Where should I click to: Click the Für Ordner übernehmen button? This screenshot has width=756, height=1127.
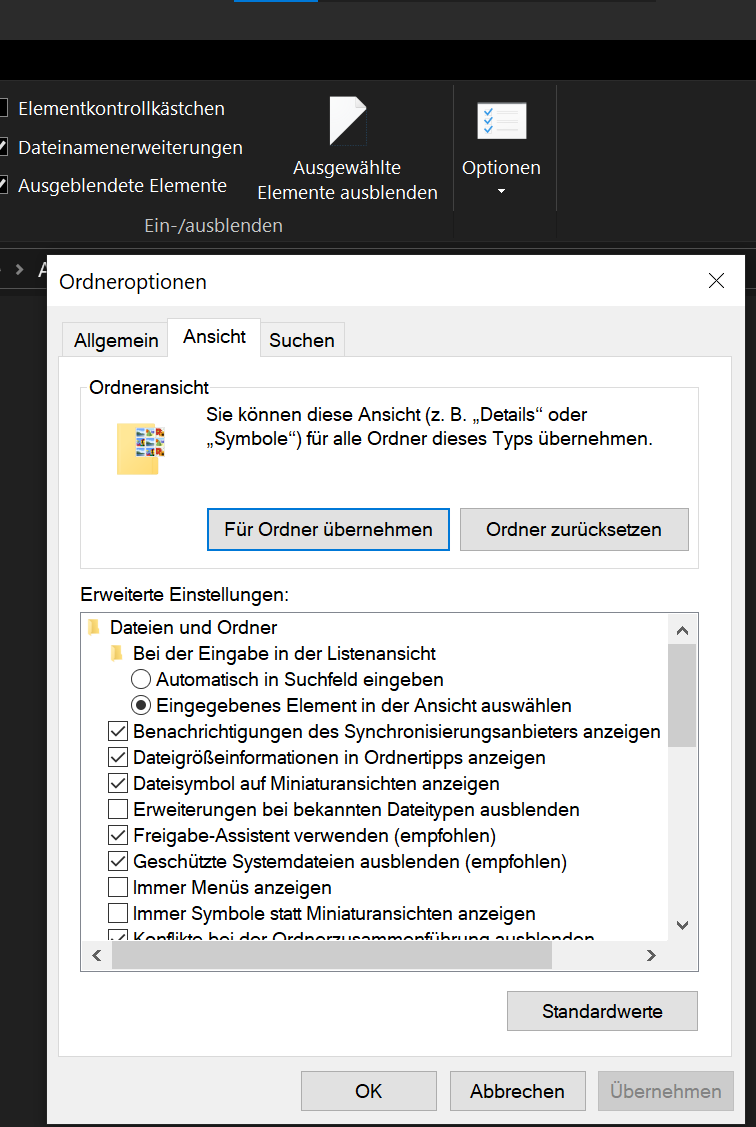click(328, 529)
